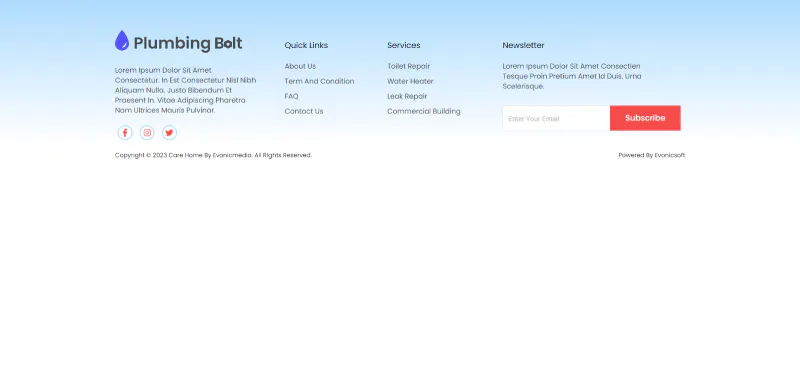Open the Contact Us link

point(304,111)
